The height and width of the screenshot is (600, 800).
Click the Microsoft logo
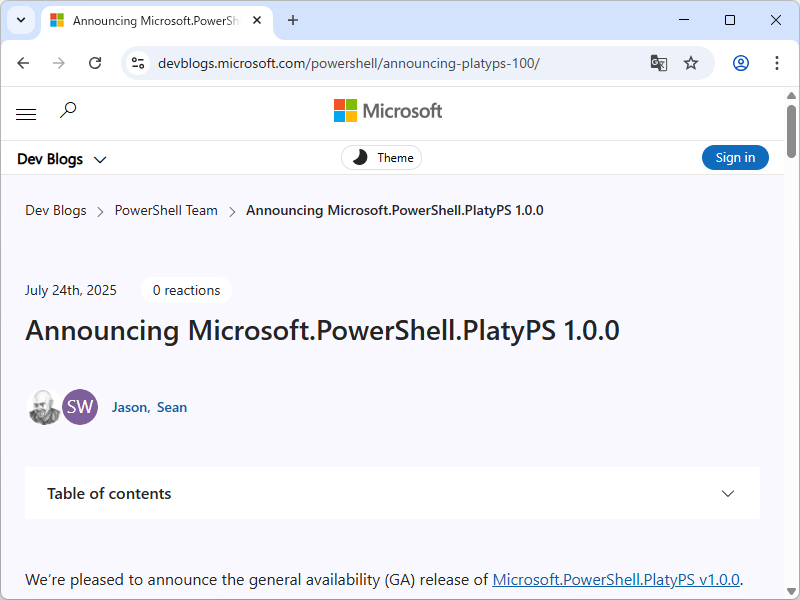tap(388, 111)
